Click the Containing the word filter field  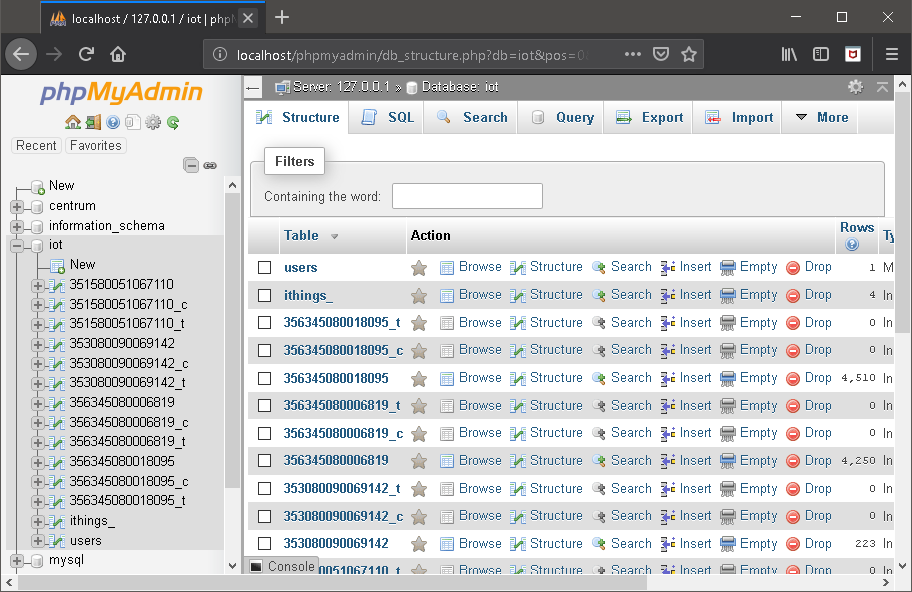click(467, 196)
